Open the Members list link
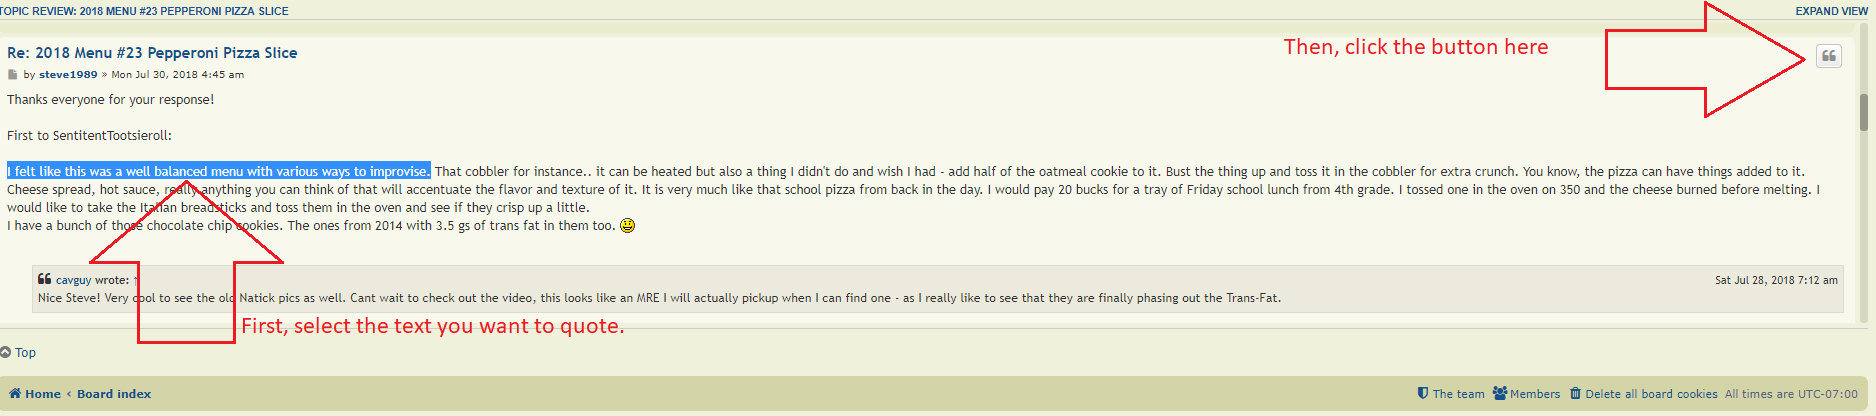The width and height of the screenshot is (1876, 416). (1527, 394)
